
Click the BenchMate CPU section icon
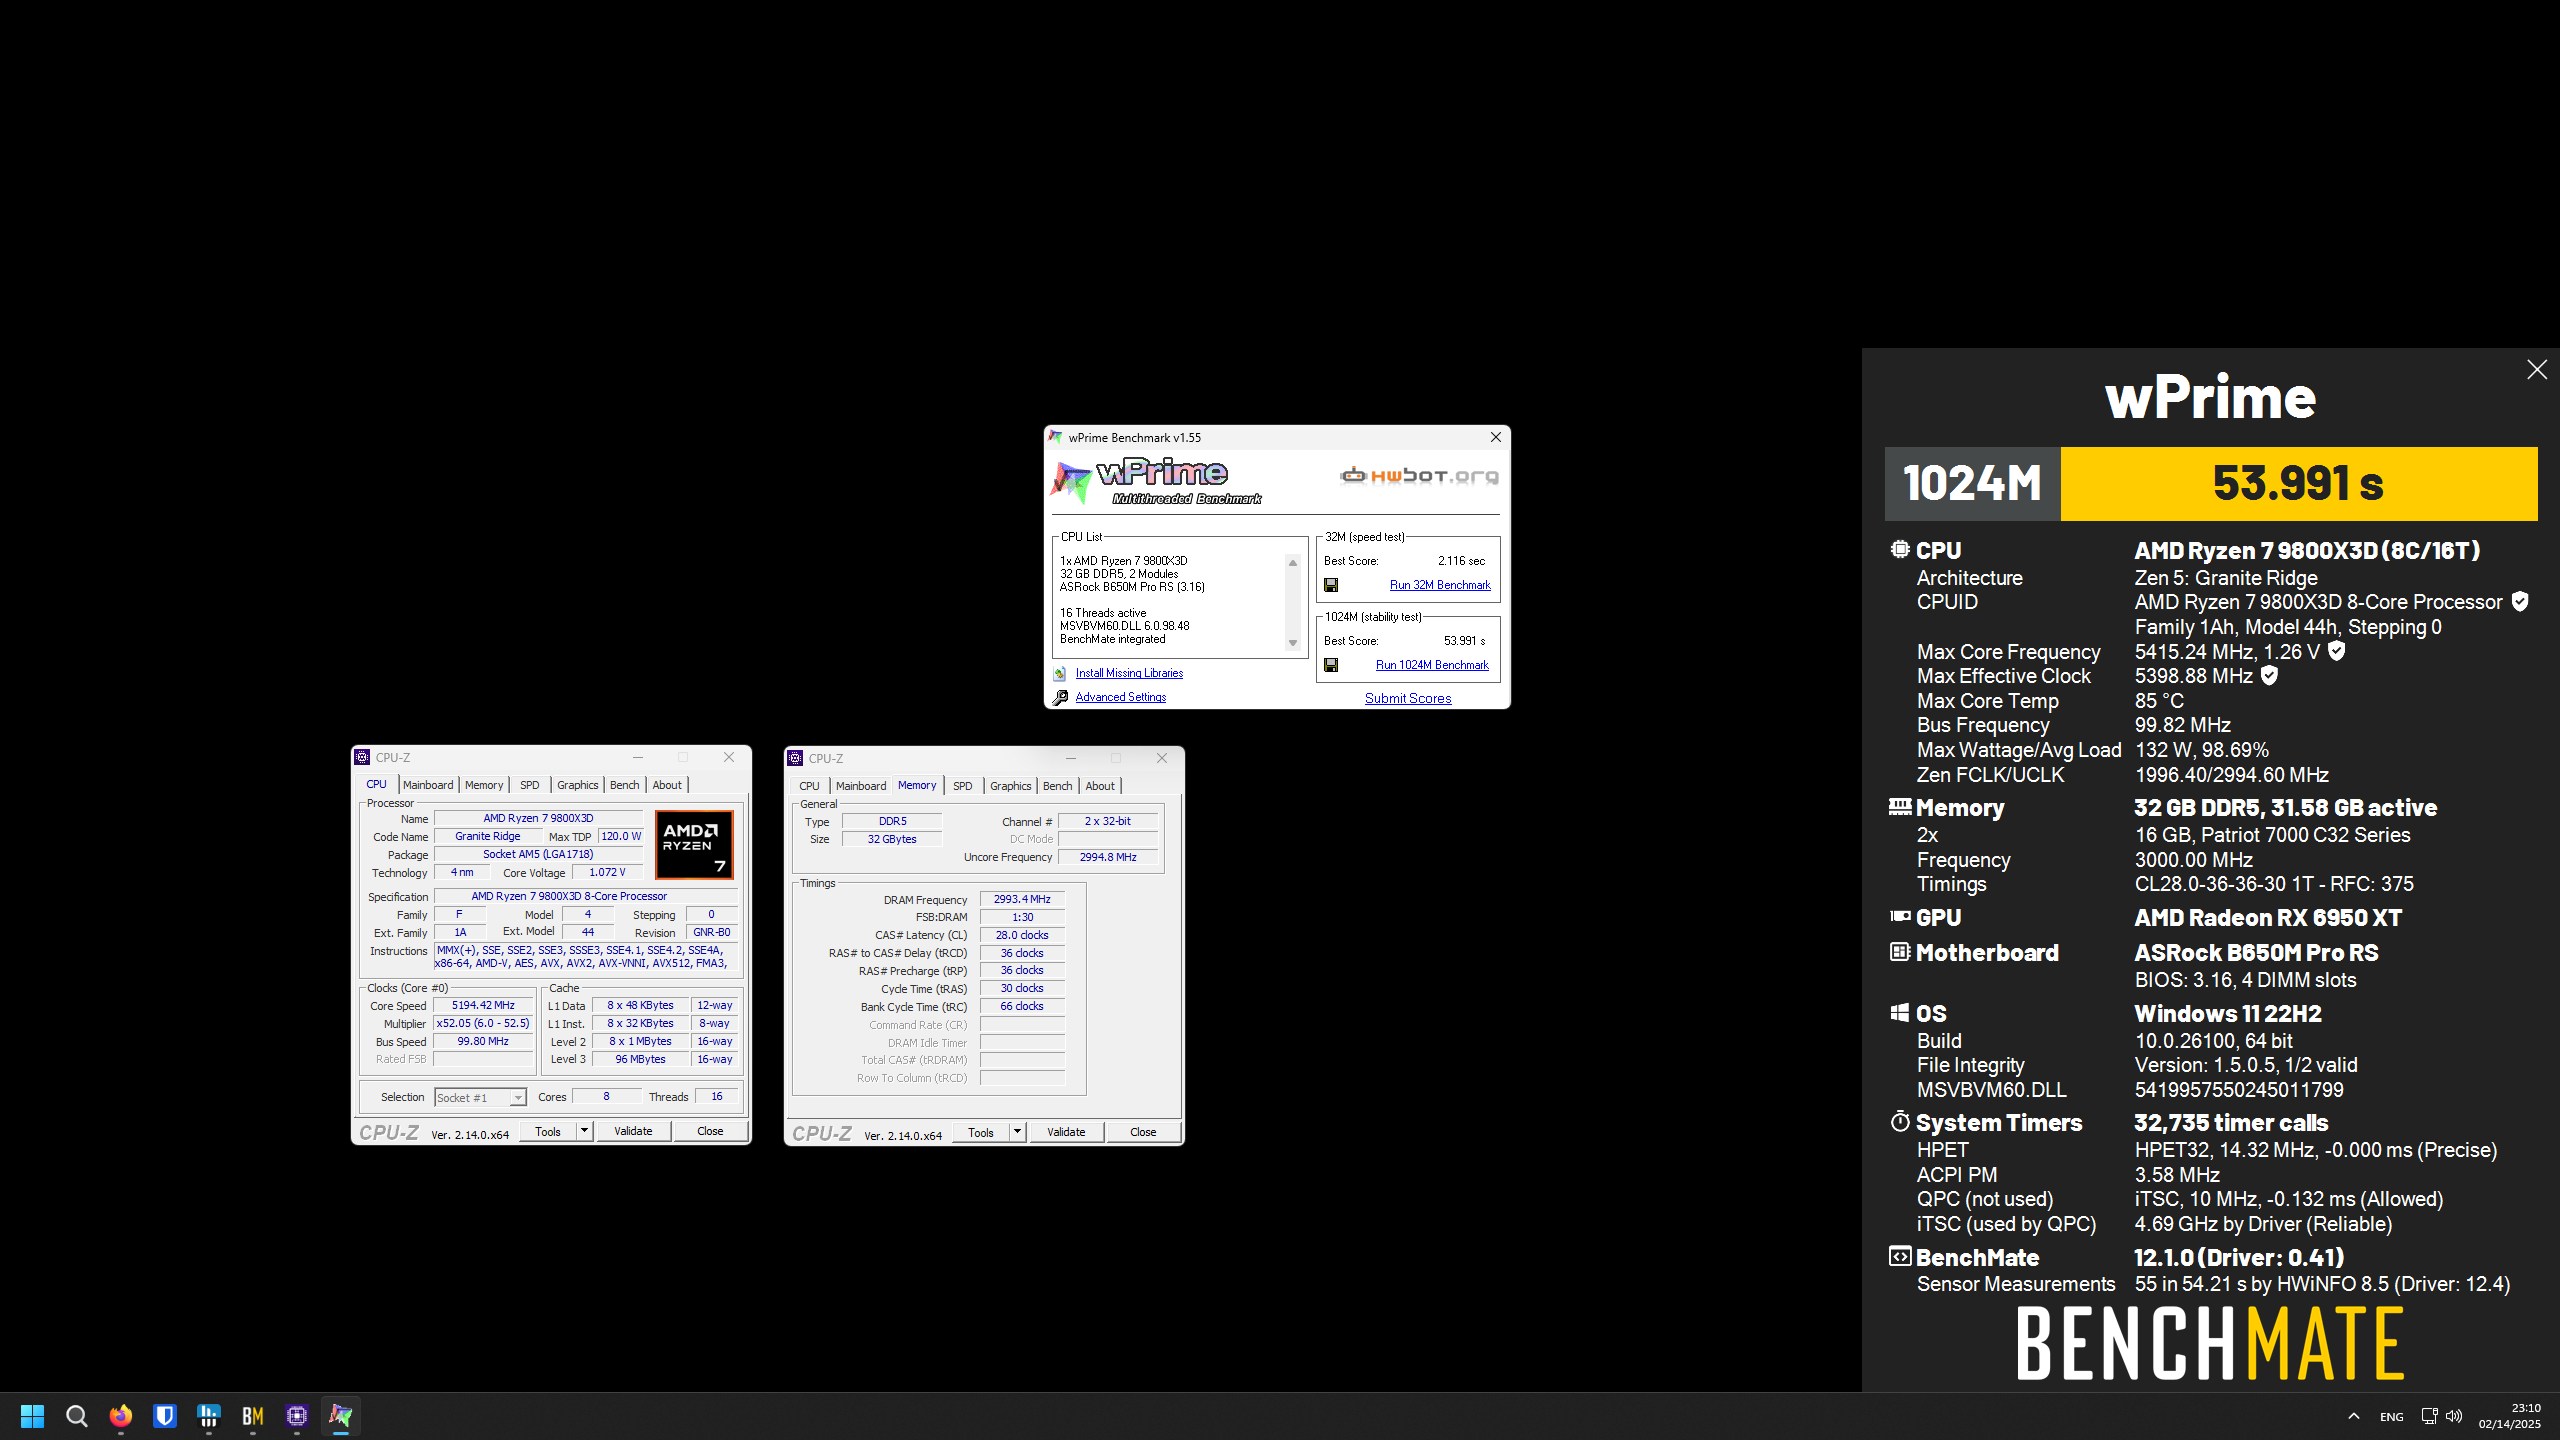[1900, 550]
